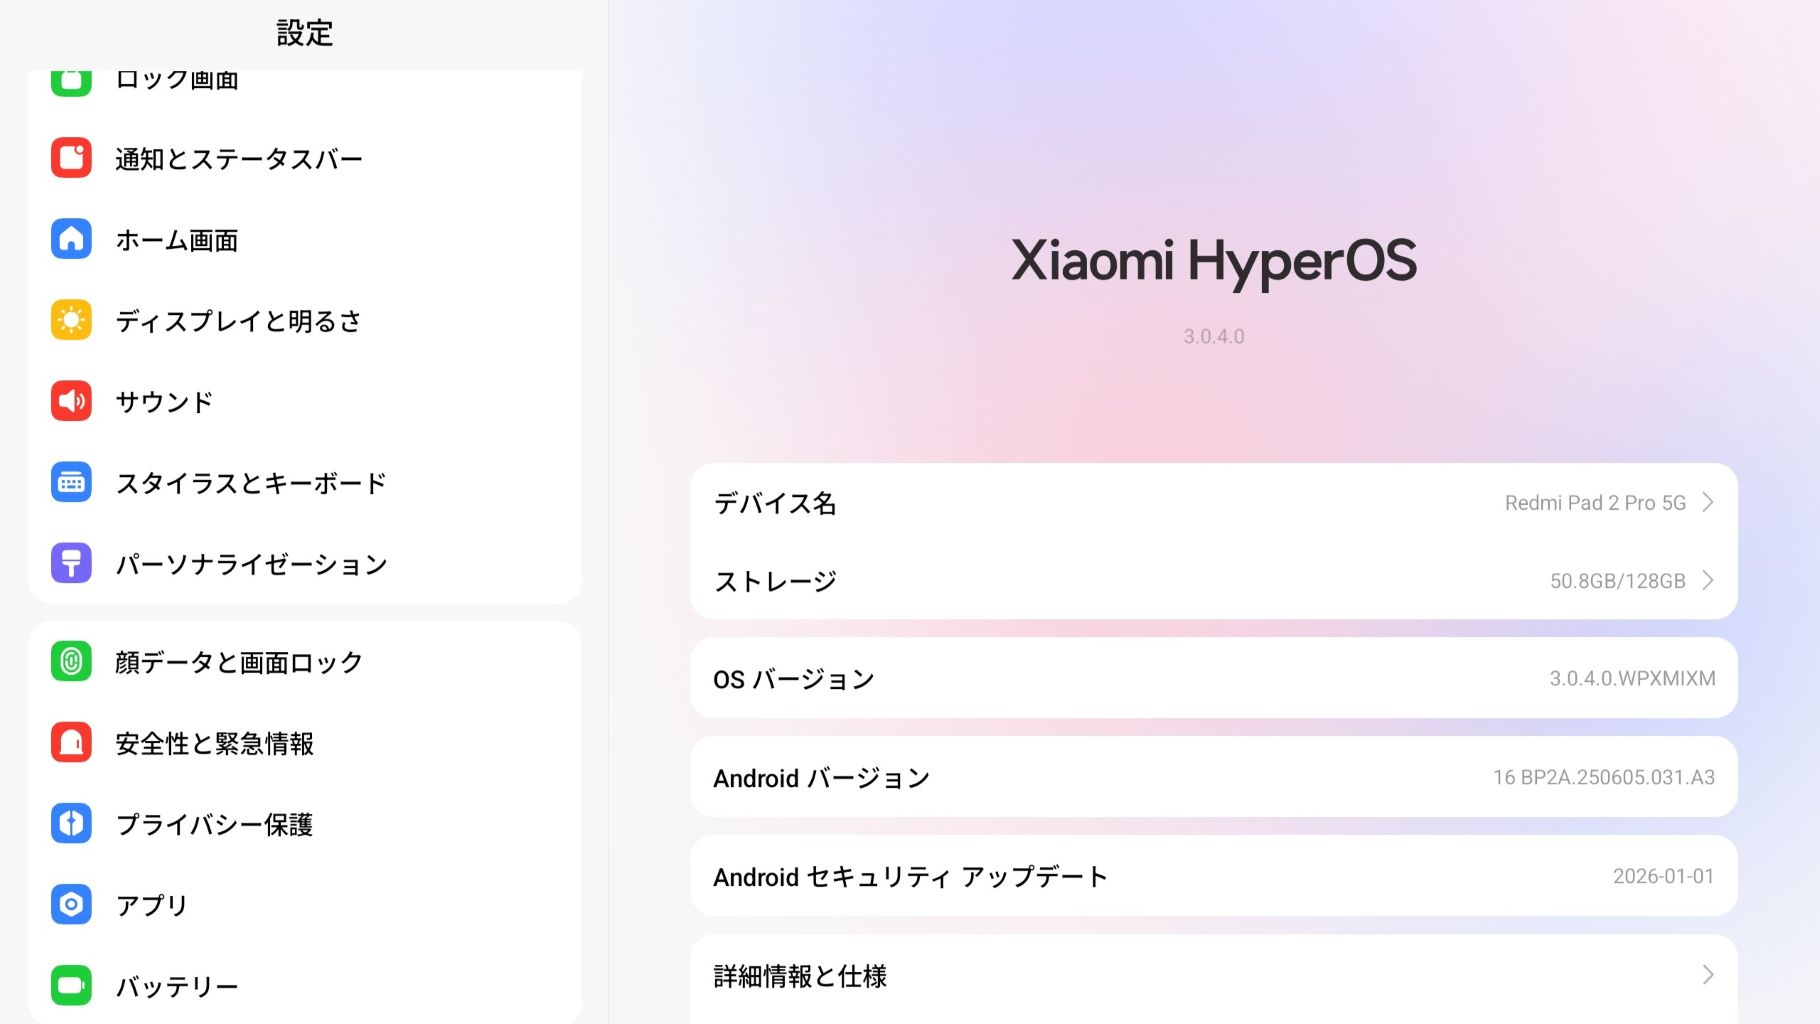The image size is (1820, 1024).
Task: Tap the Xiaomi HyperOS logo title
Action: pos(1213,261)
